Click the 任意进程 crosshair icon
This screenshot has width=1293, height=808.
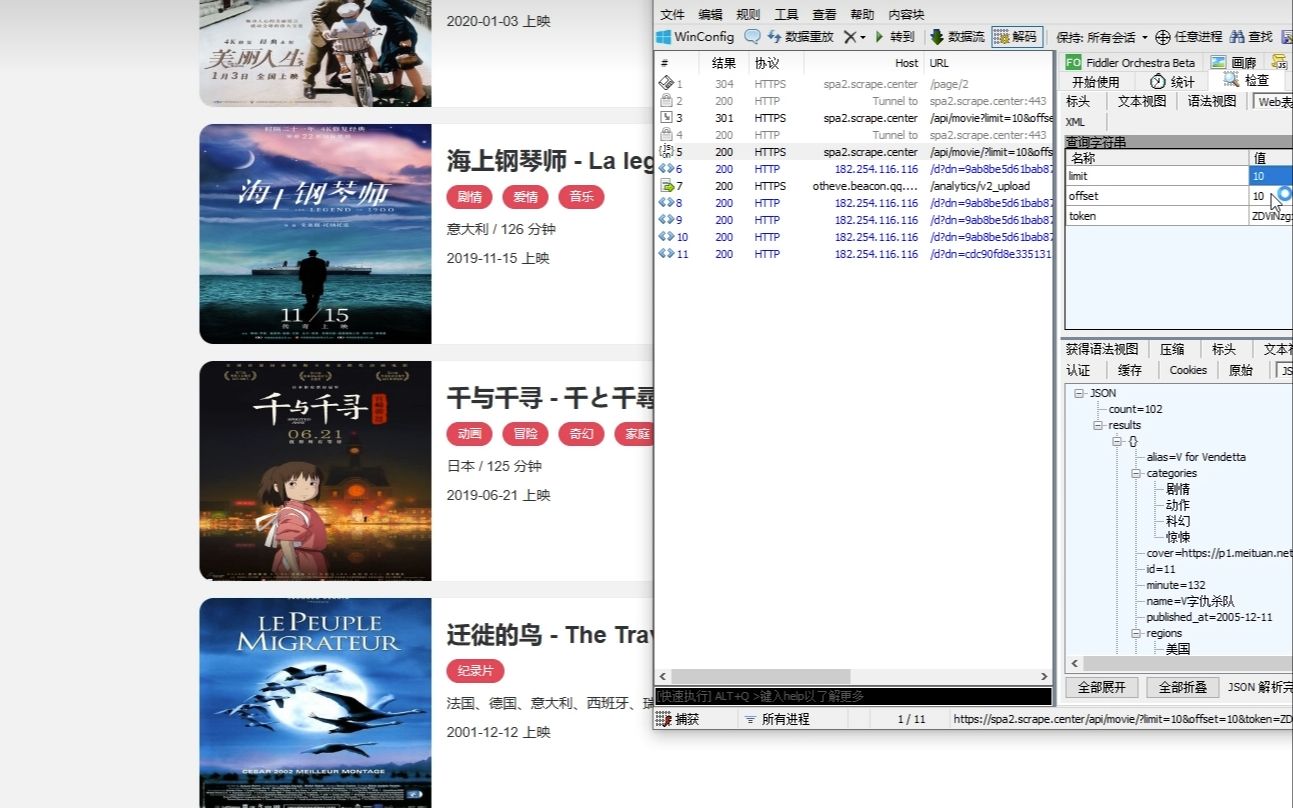1163,37
